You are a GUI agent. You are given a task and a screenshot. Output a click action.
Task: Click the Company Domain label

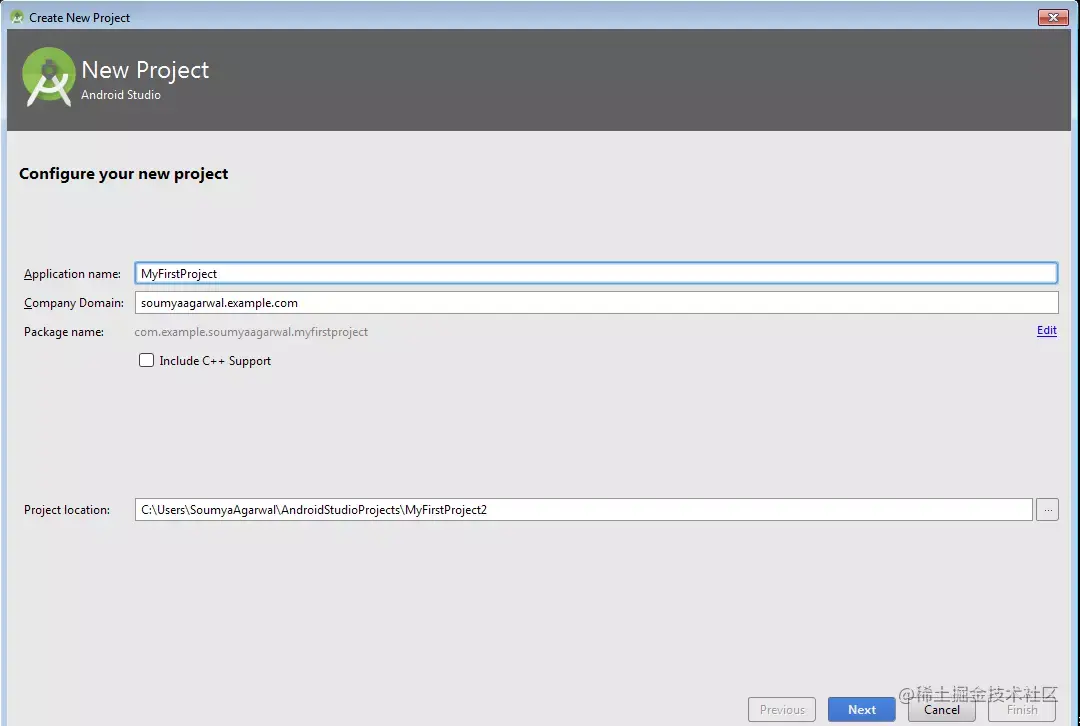tap(74, 303)
